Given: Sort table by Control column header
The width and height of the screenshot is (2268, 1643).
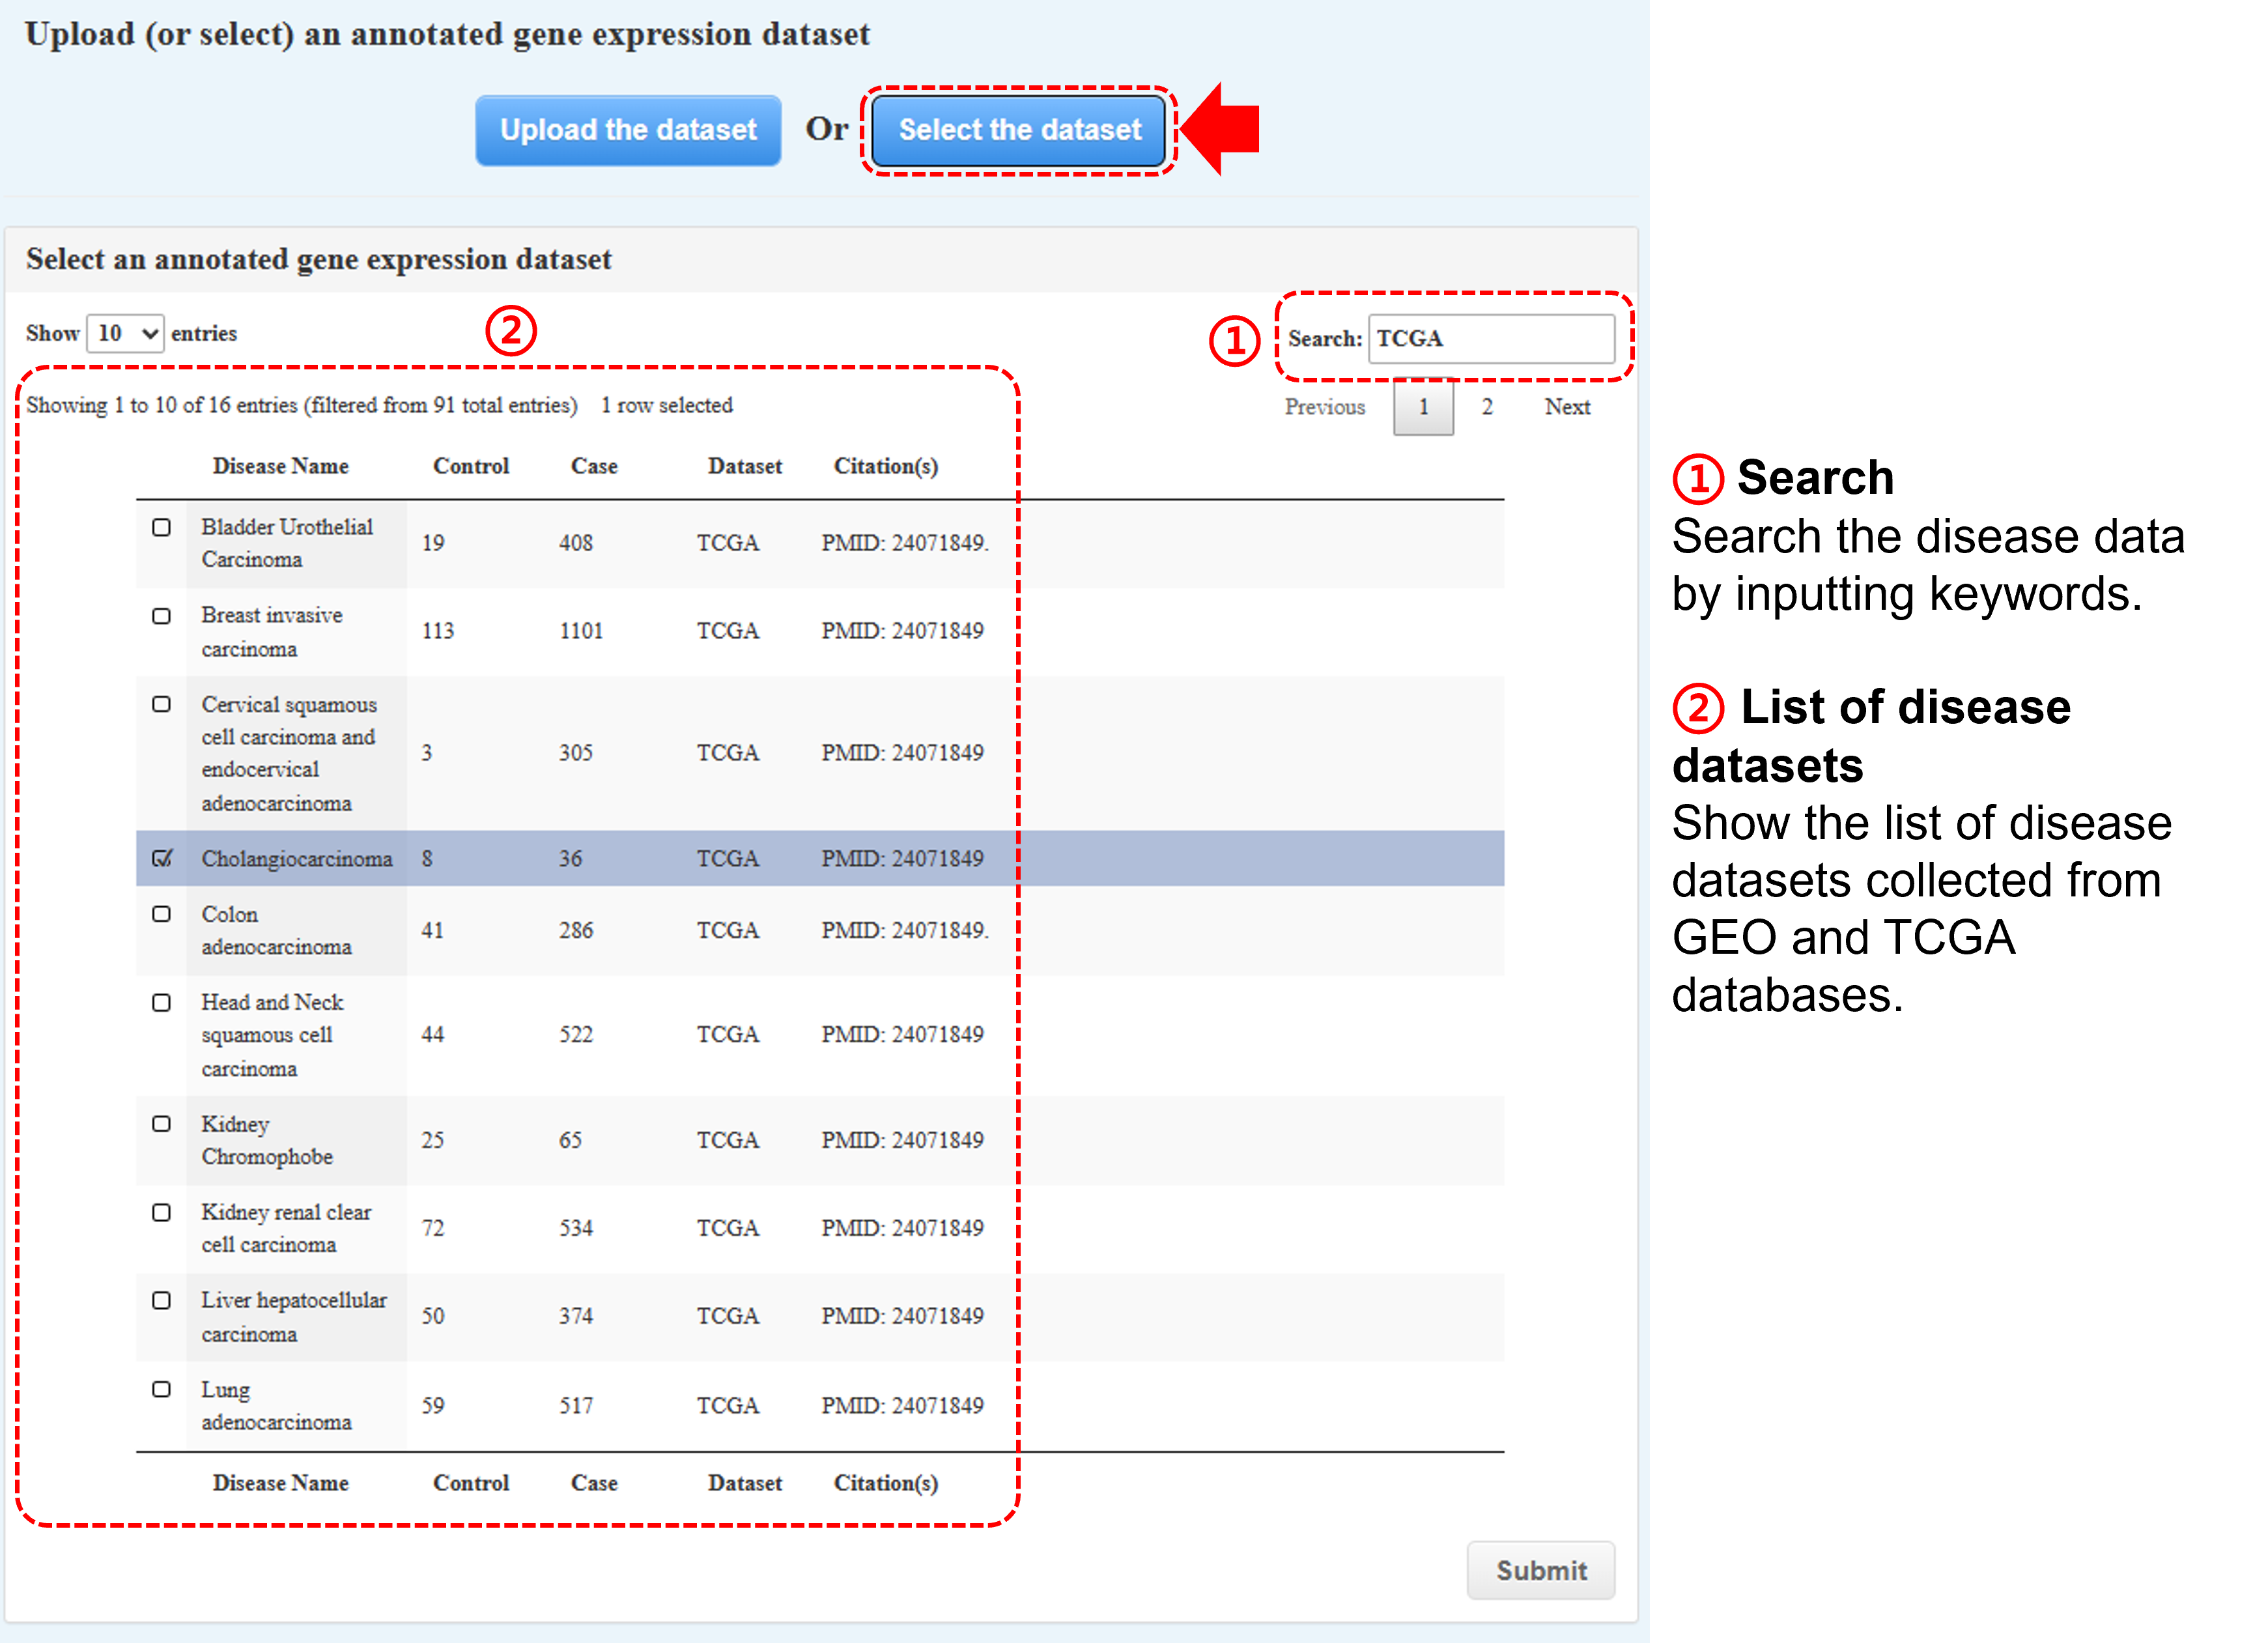Looking at the screenshot, I should pos(471,466).
